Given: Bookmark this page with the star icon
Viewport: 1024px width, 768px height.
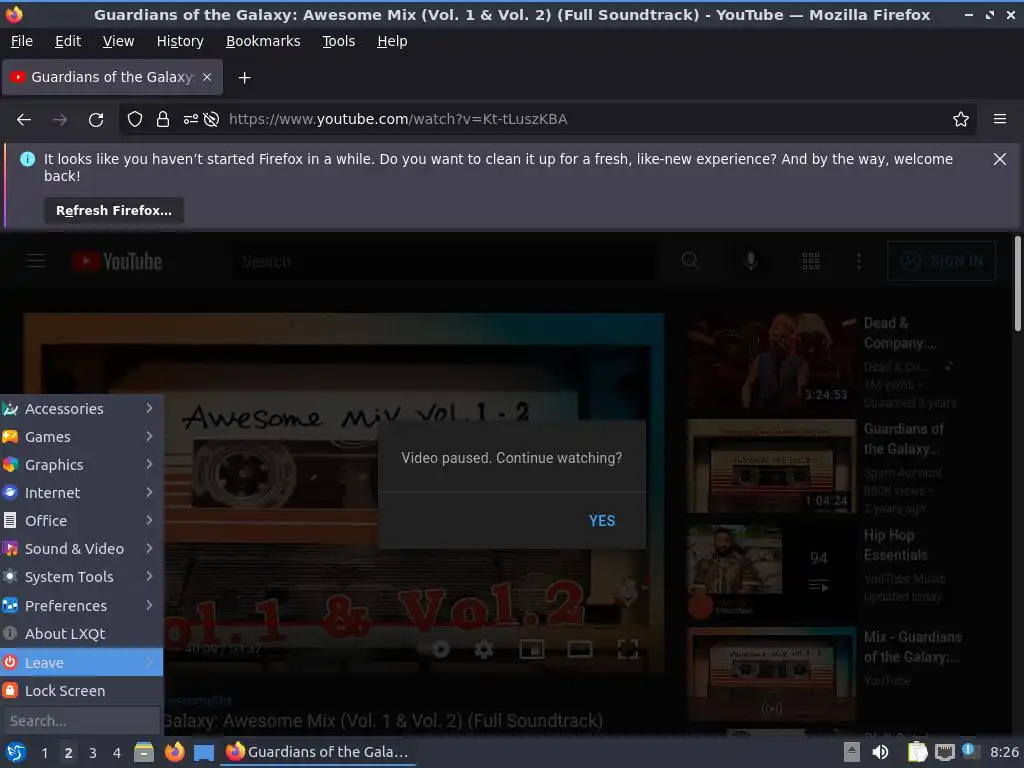Looking at the screenshot, I should [x=961, y=120].
